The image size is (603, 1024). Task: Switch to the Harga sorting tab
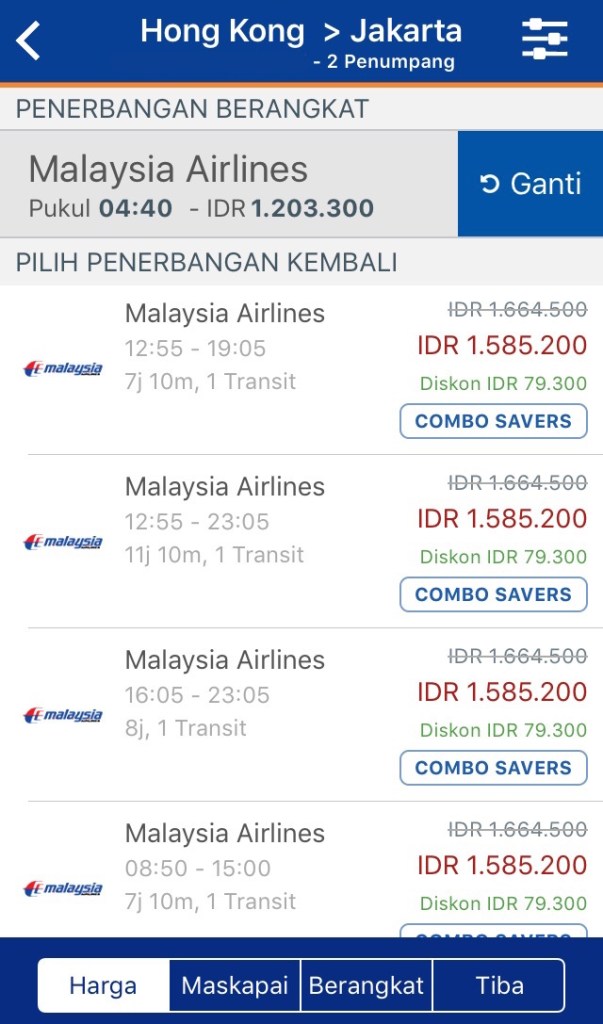point(102,985)
